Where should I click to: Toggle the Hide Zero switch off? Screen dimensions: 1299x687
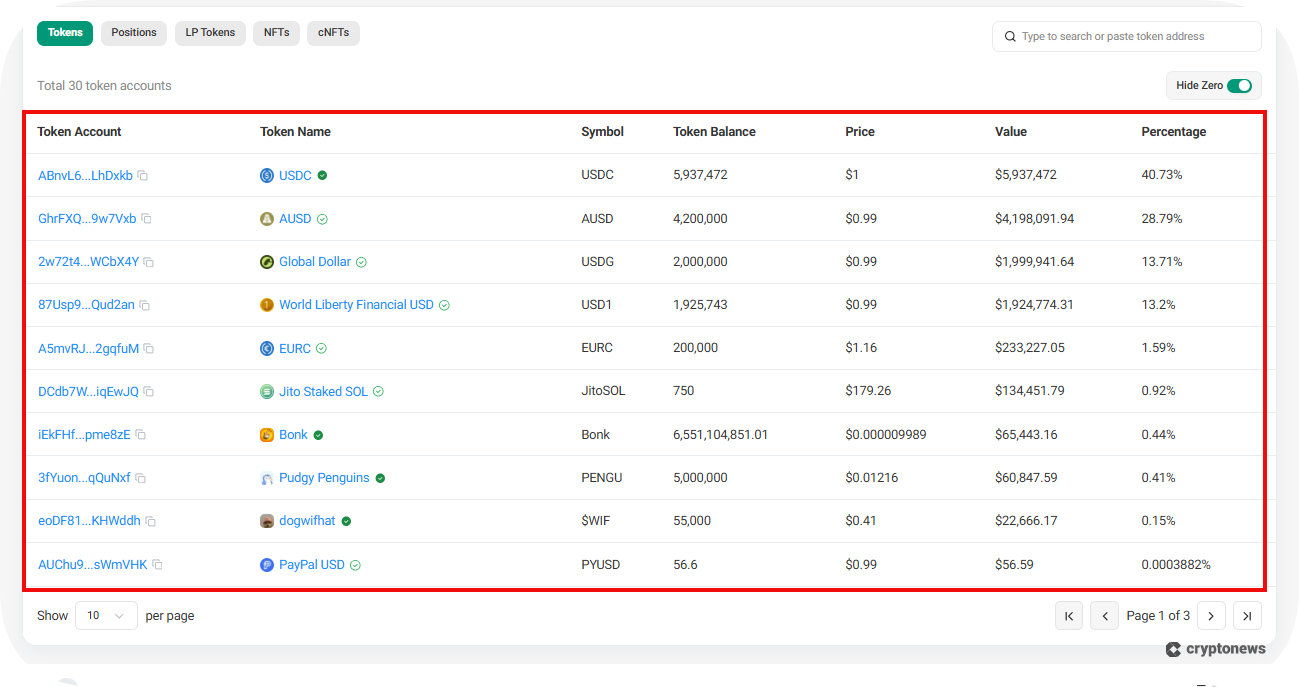click(x=1240, y=86)
